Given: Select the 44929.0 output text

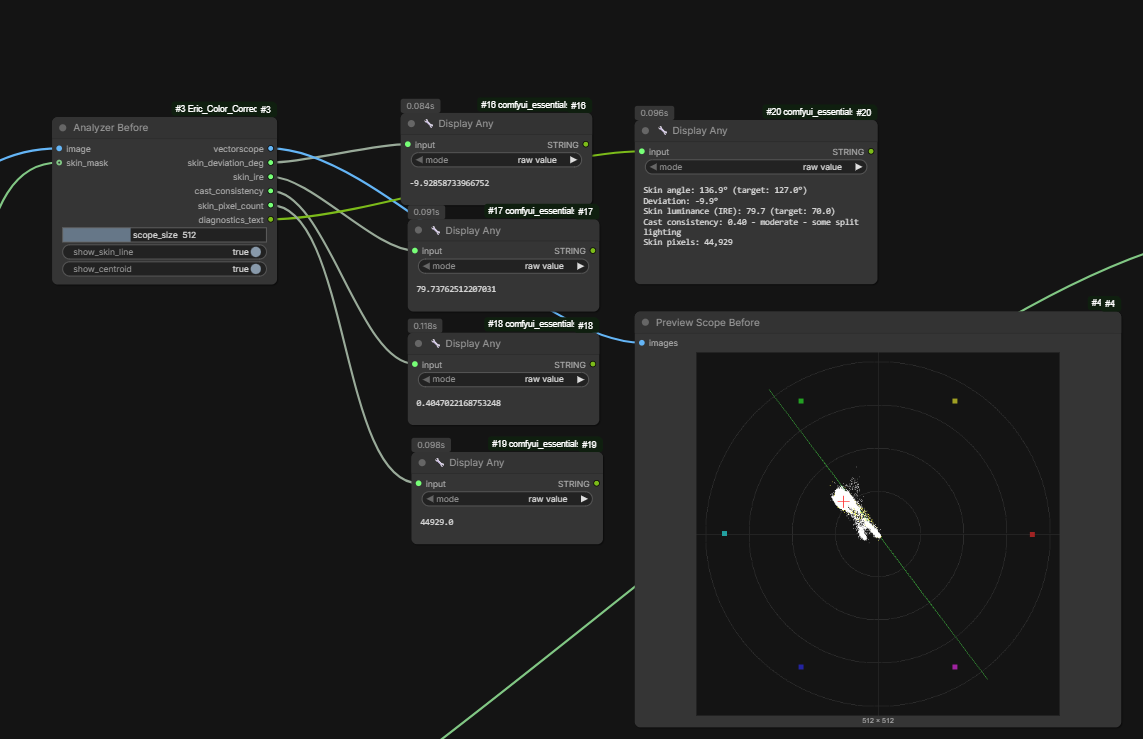Looking at the screenshot, I should click(x=437, y=523).
